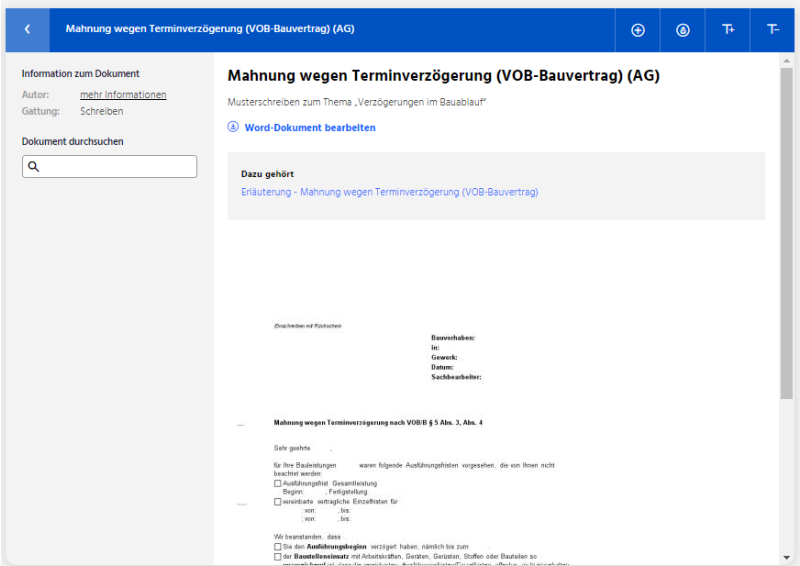
Task: Click download icon beside Word-Dokument bearbeiten
Action: pyautogui.click(x=234, y=128)
